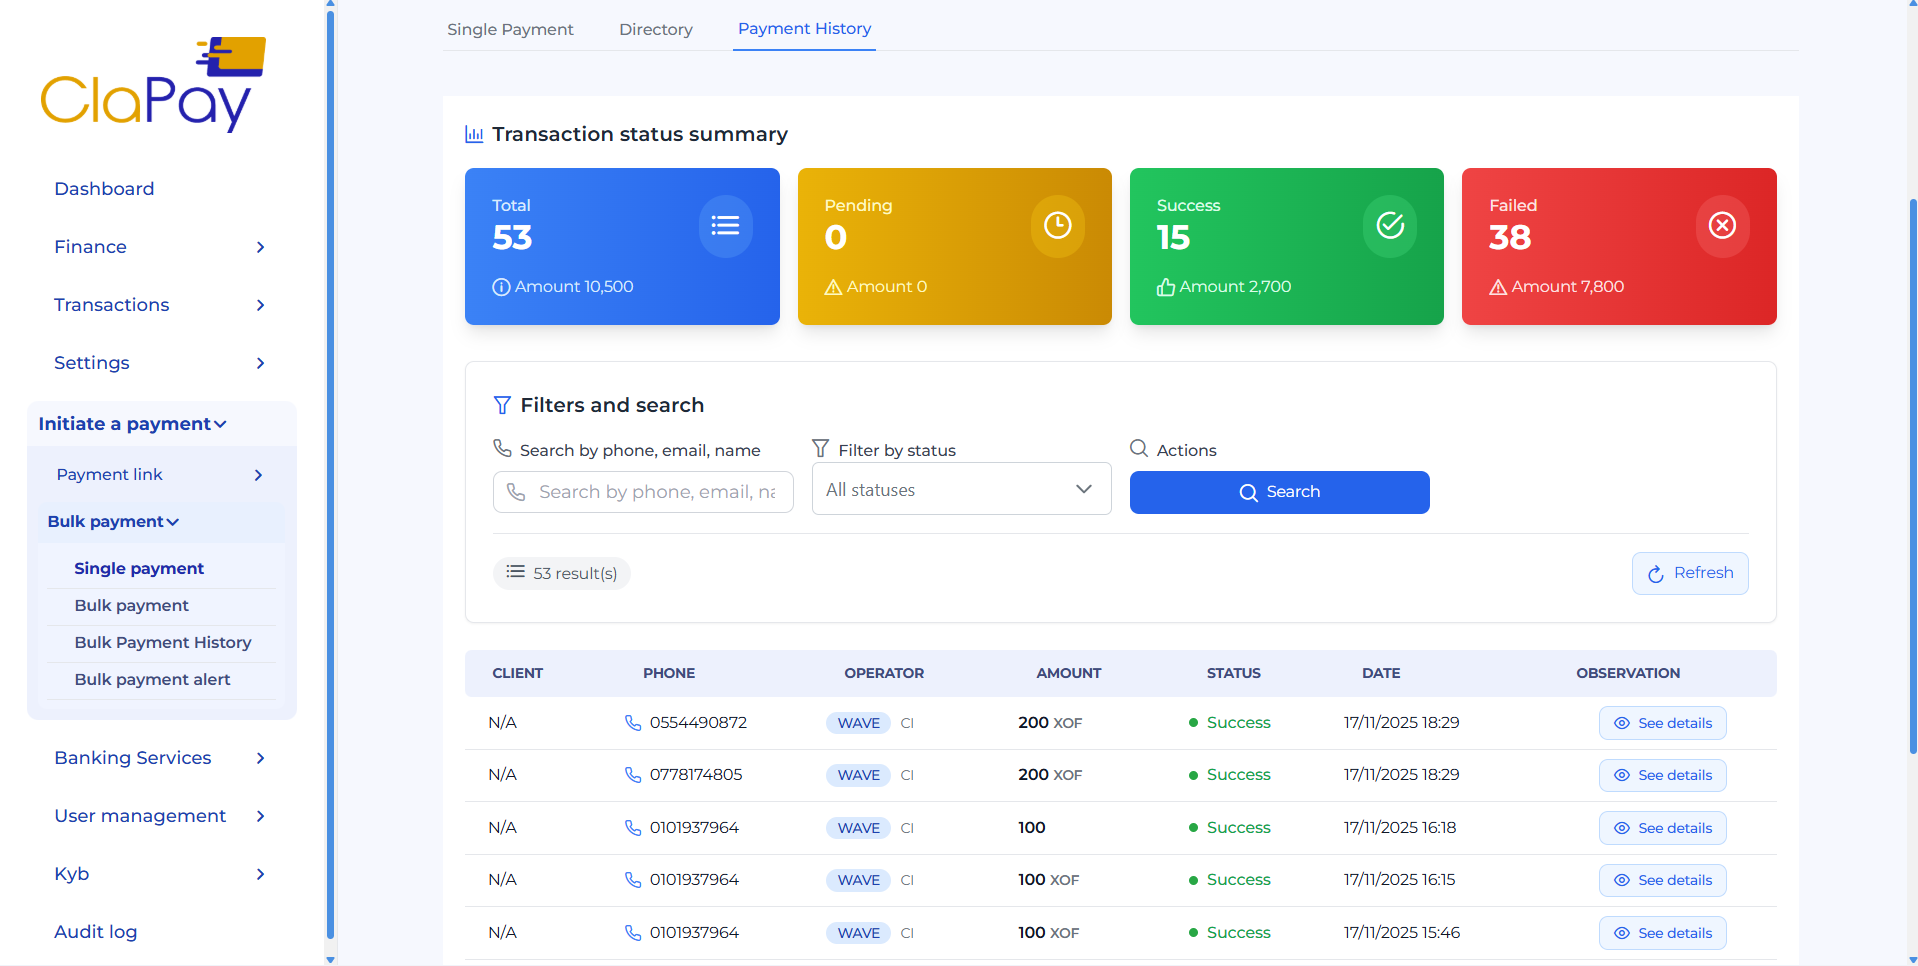
Task: Click the list icon on the Total card
Action: click(726, 226)
